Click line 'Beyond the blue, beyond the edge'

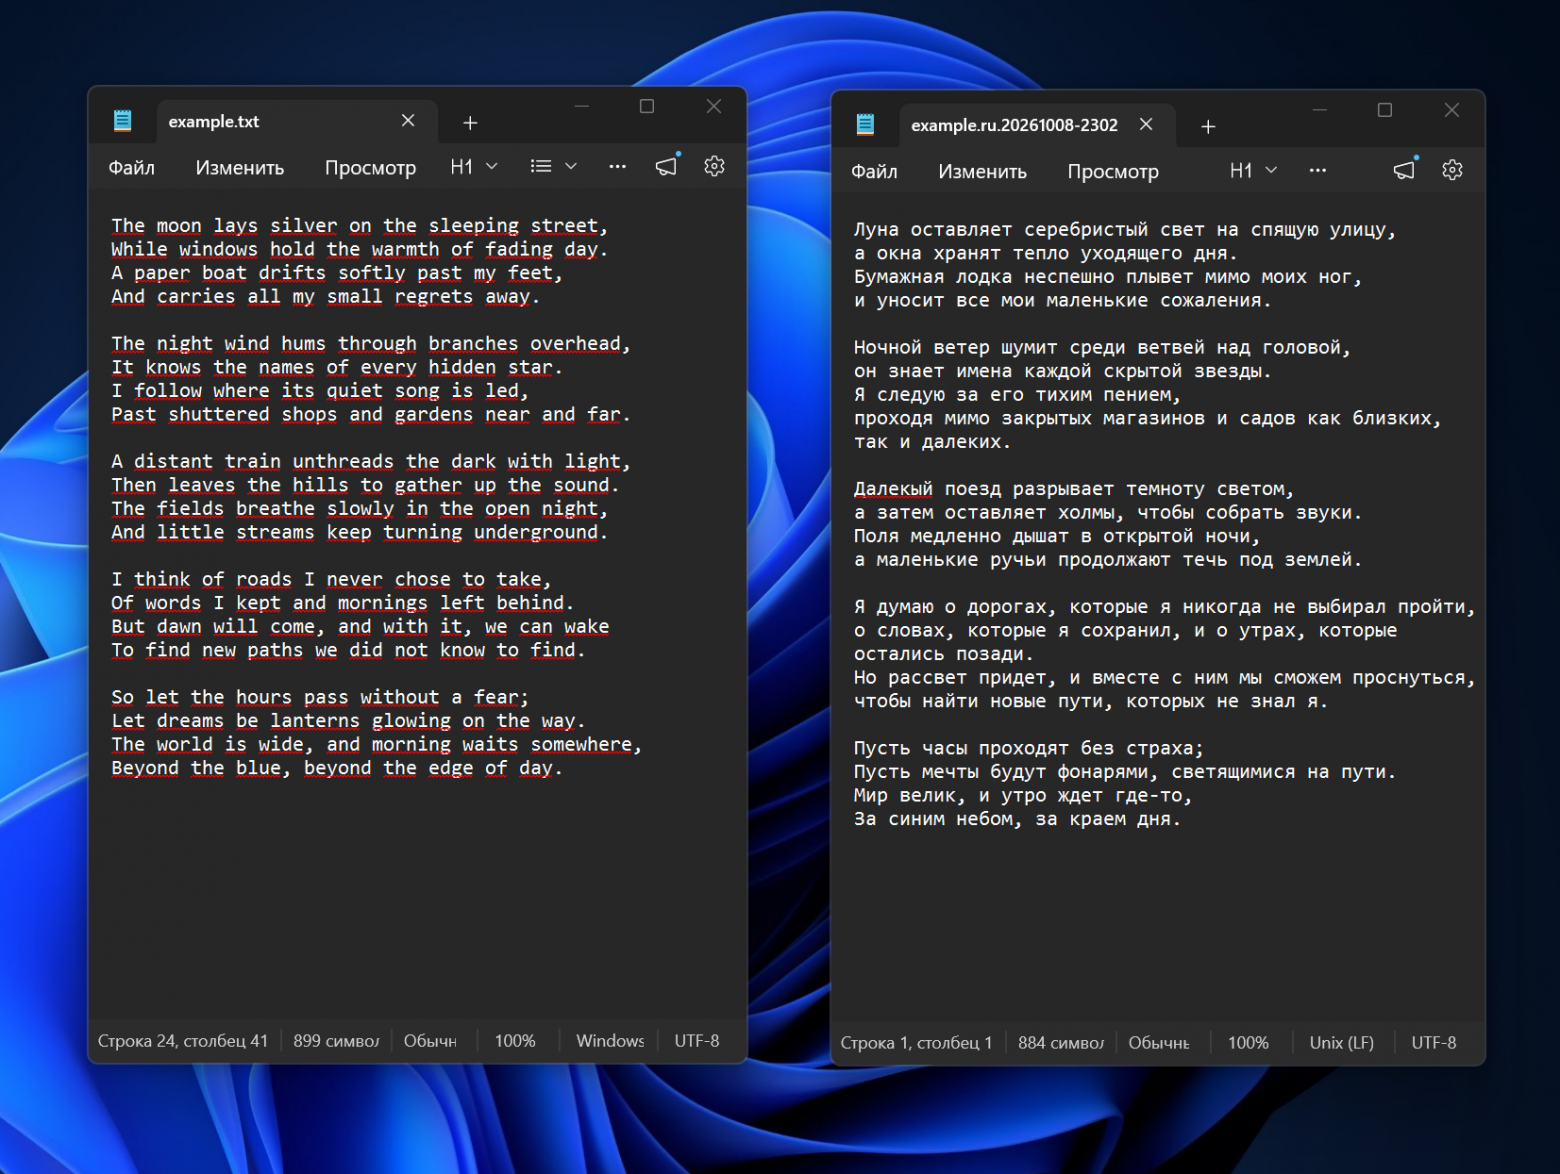[x=337, y=768]
